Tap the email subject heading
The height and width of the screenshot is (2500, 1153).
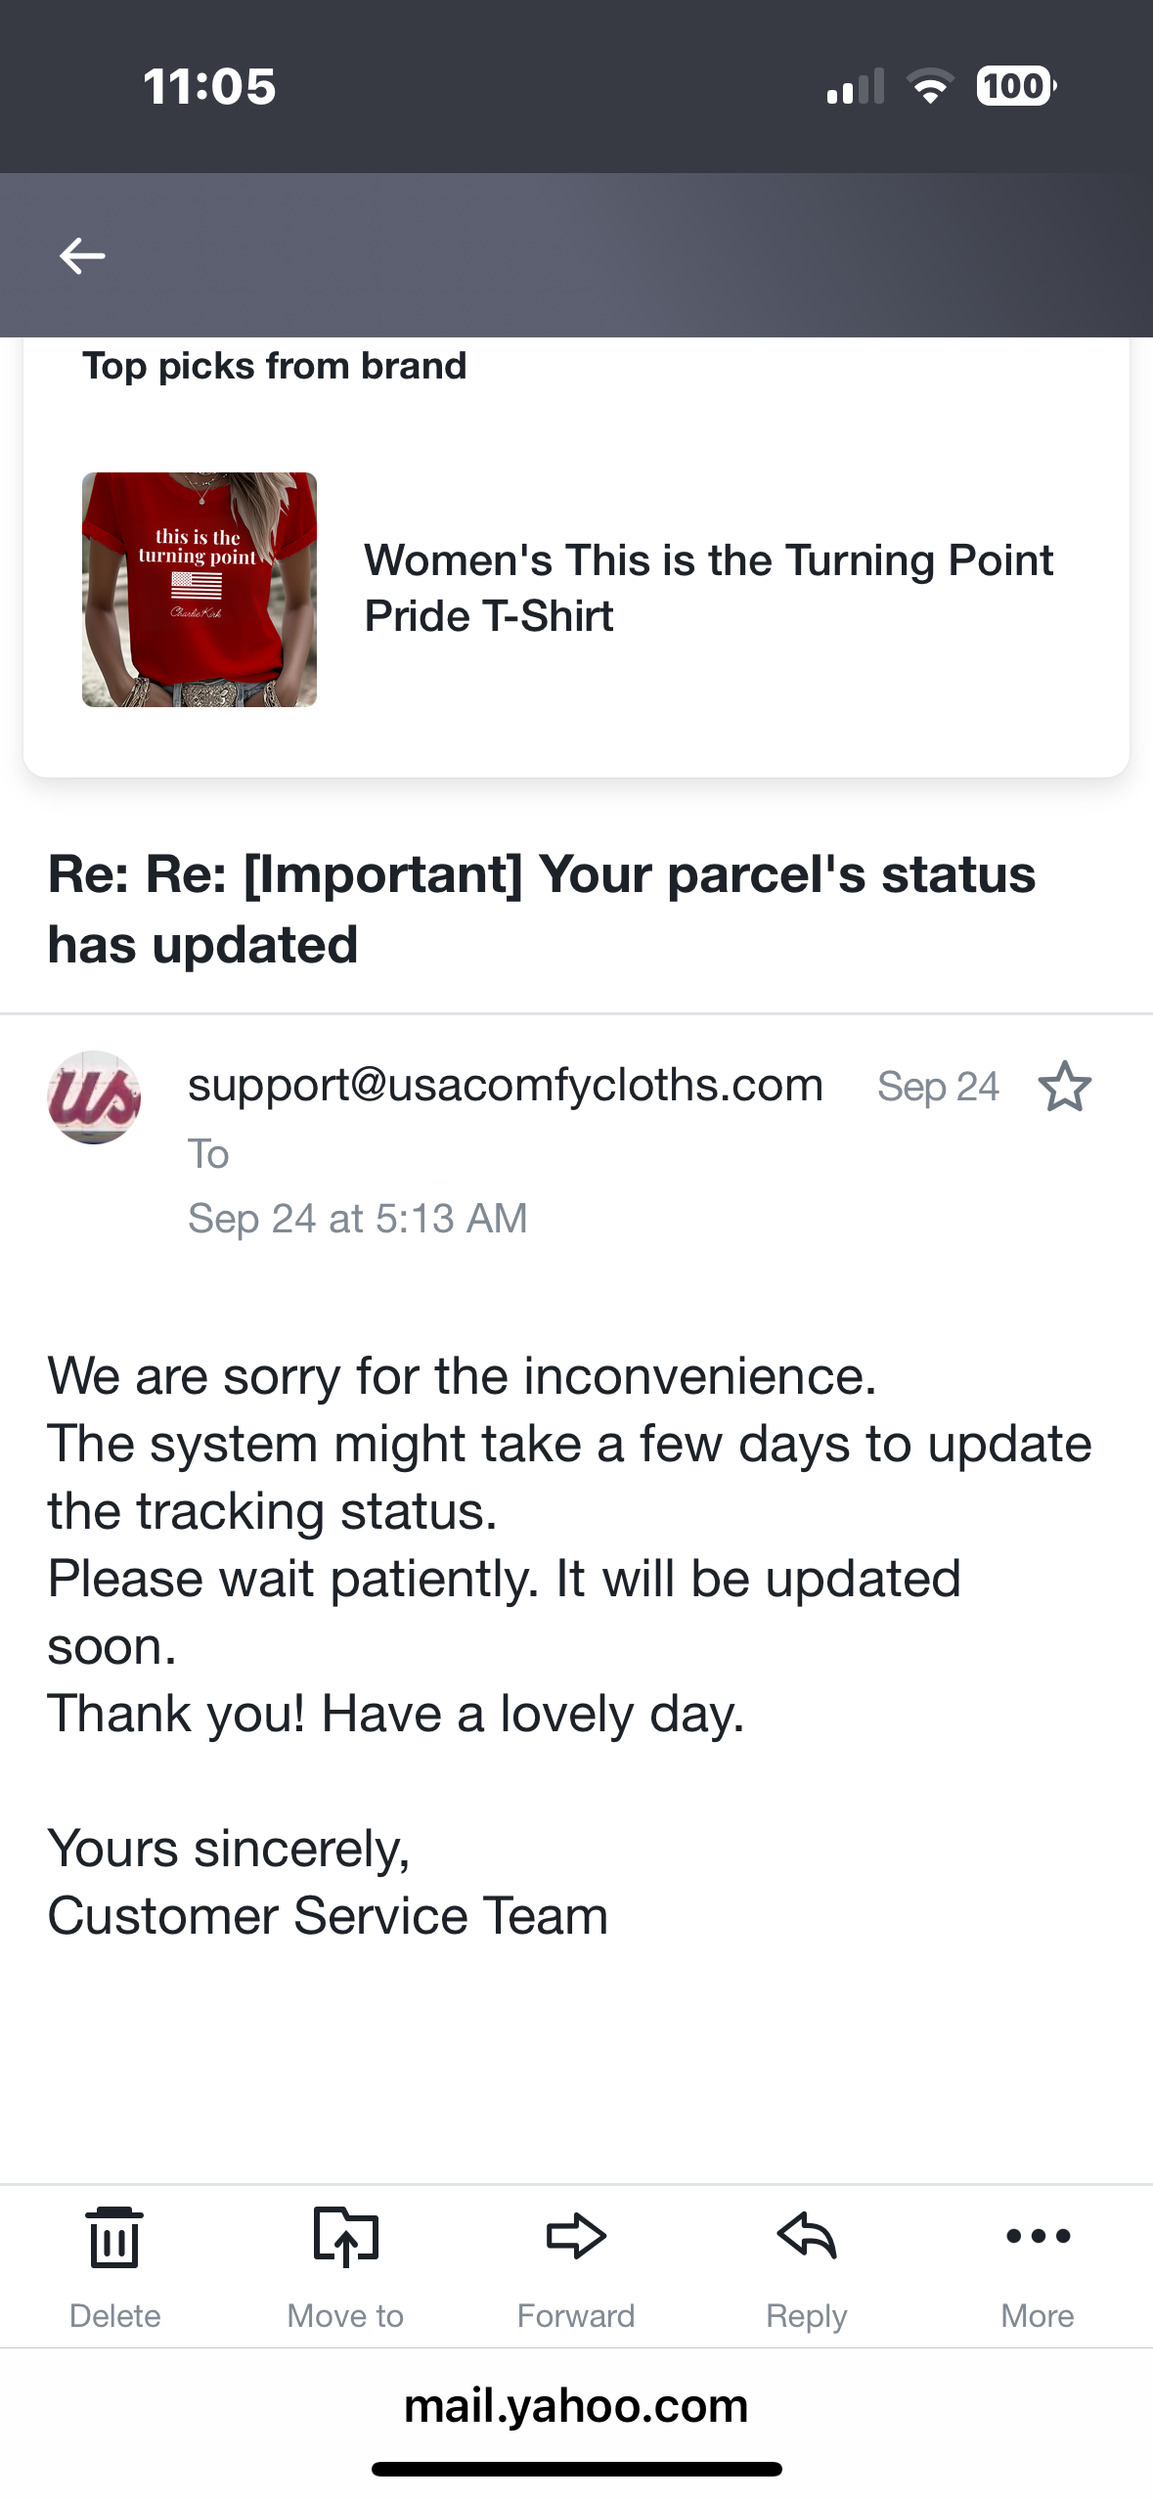pos(541,909)
